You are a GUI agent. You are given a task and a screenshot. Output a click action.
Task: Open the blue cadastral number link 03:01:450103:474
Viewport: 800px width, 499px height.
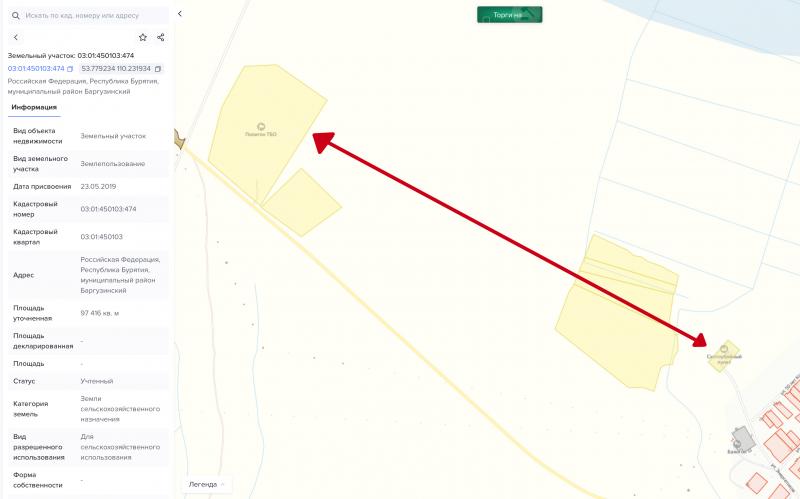[x=36, y=68]
